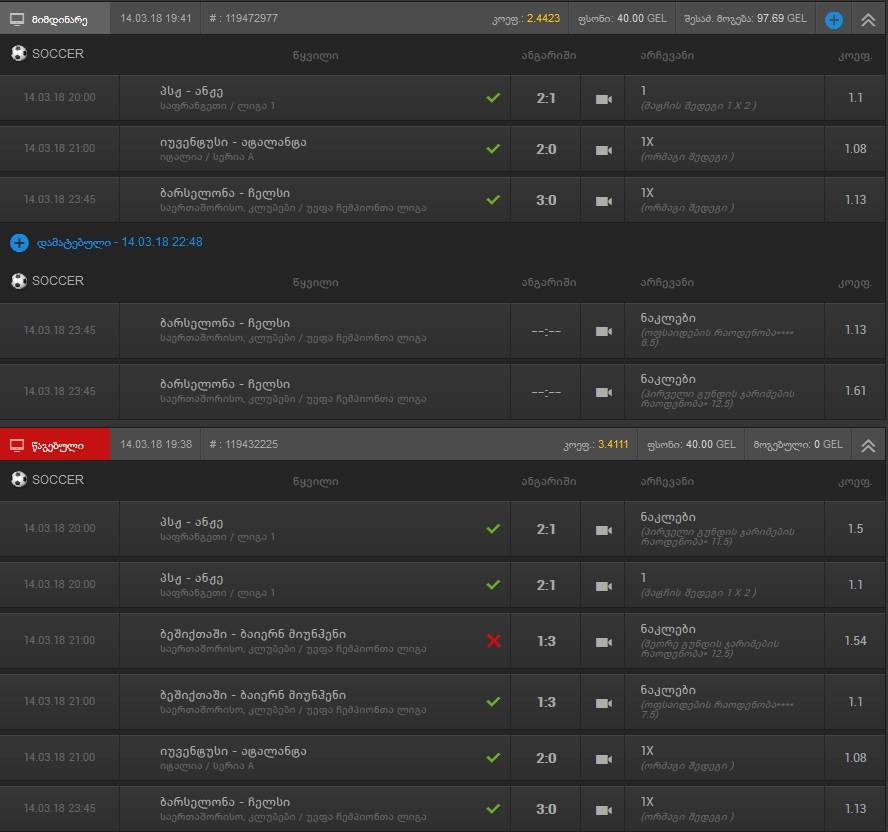Click the green check on ბარსელონა - ჩელსი in ticket 119432225
The height and width of the screenshot is (832, 888).
(493, 808)
